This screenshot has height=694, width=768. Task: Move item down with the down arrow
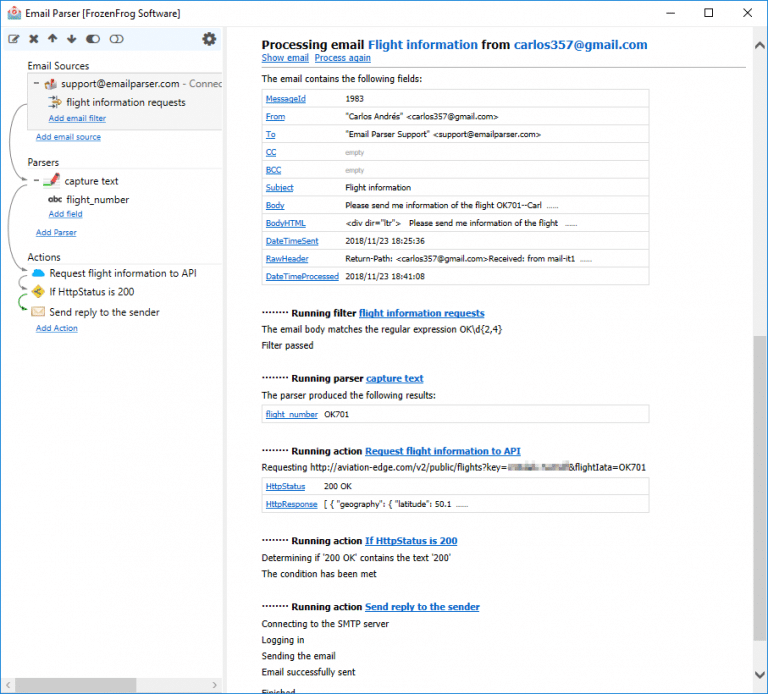pyautogui.click(x=72, y=39)
